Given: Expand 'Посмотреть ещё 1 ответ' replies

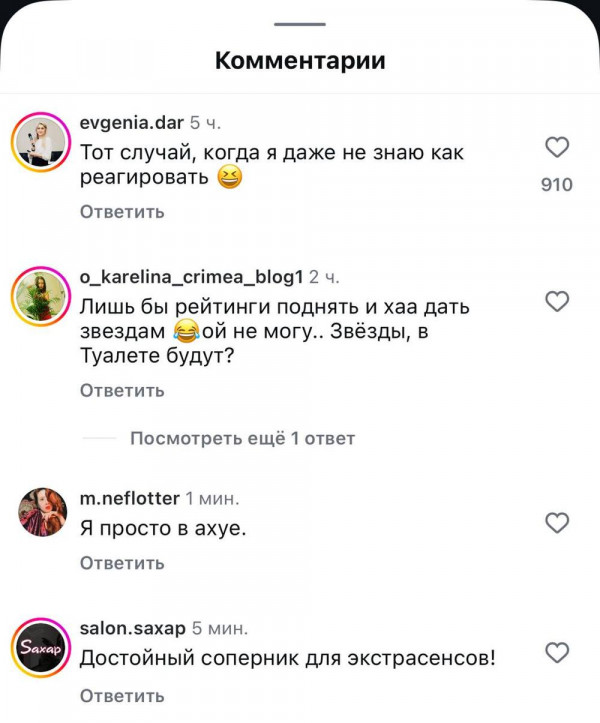Looking at the screenshot, I should coord(243,438).
